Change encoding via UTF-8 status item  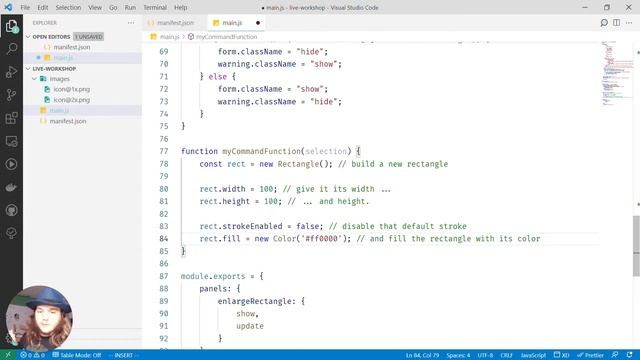pos(485,355)
